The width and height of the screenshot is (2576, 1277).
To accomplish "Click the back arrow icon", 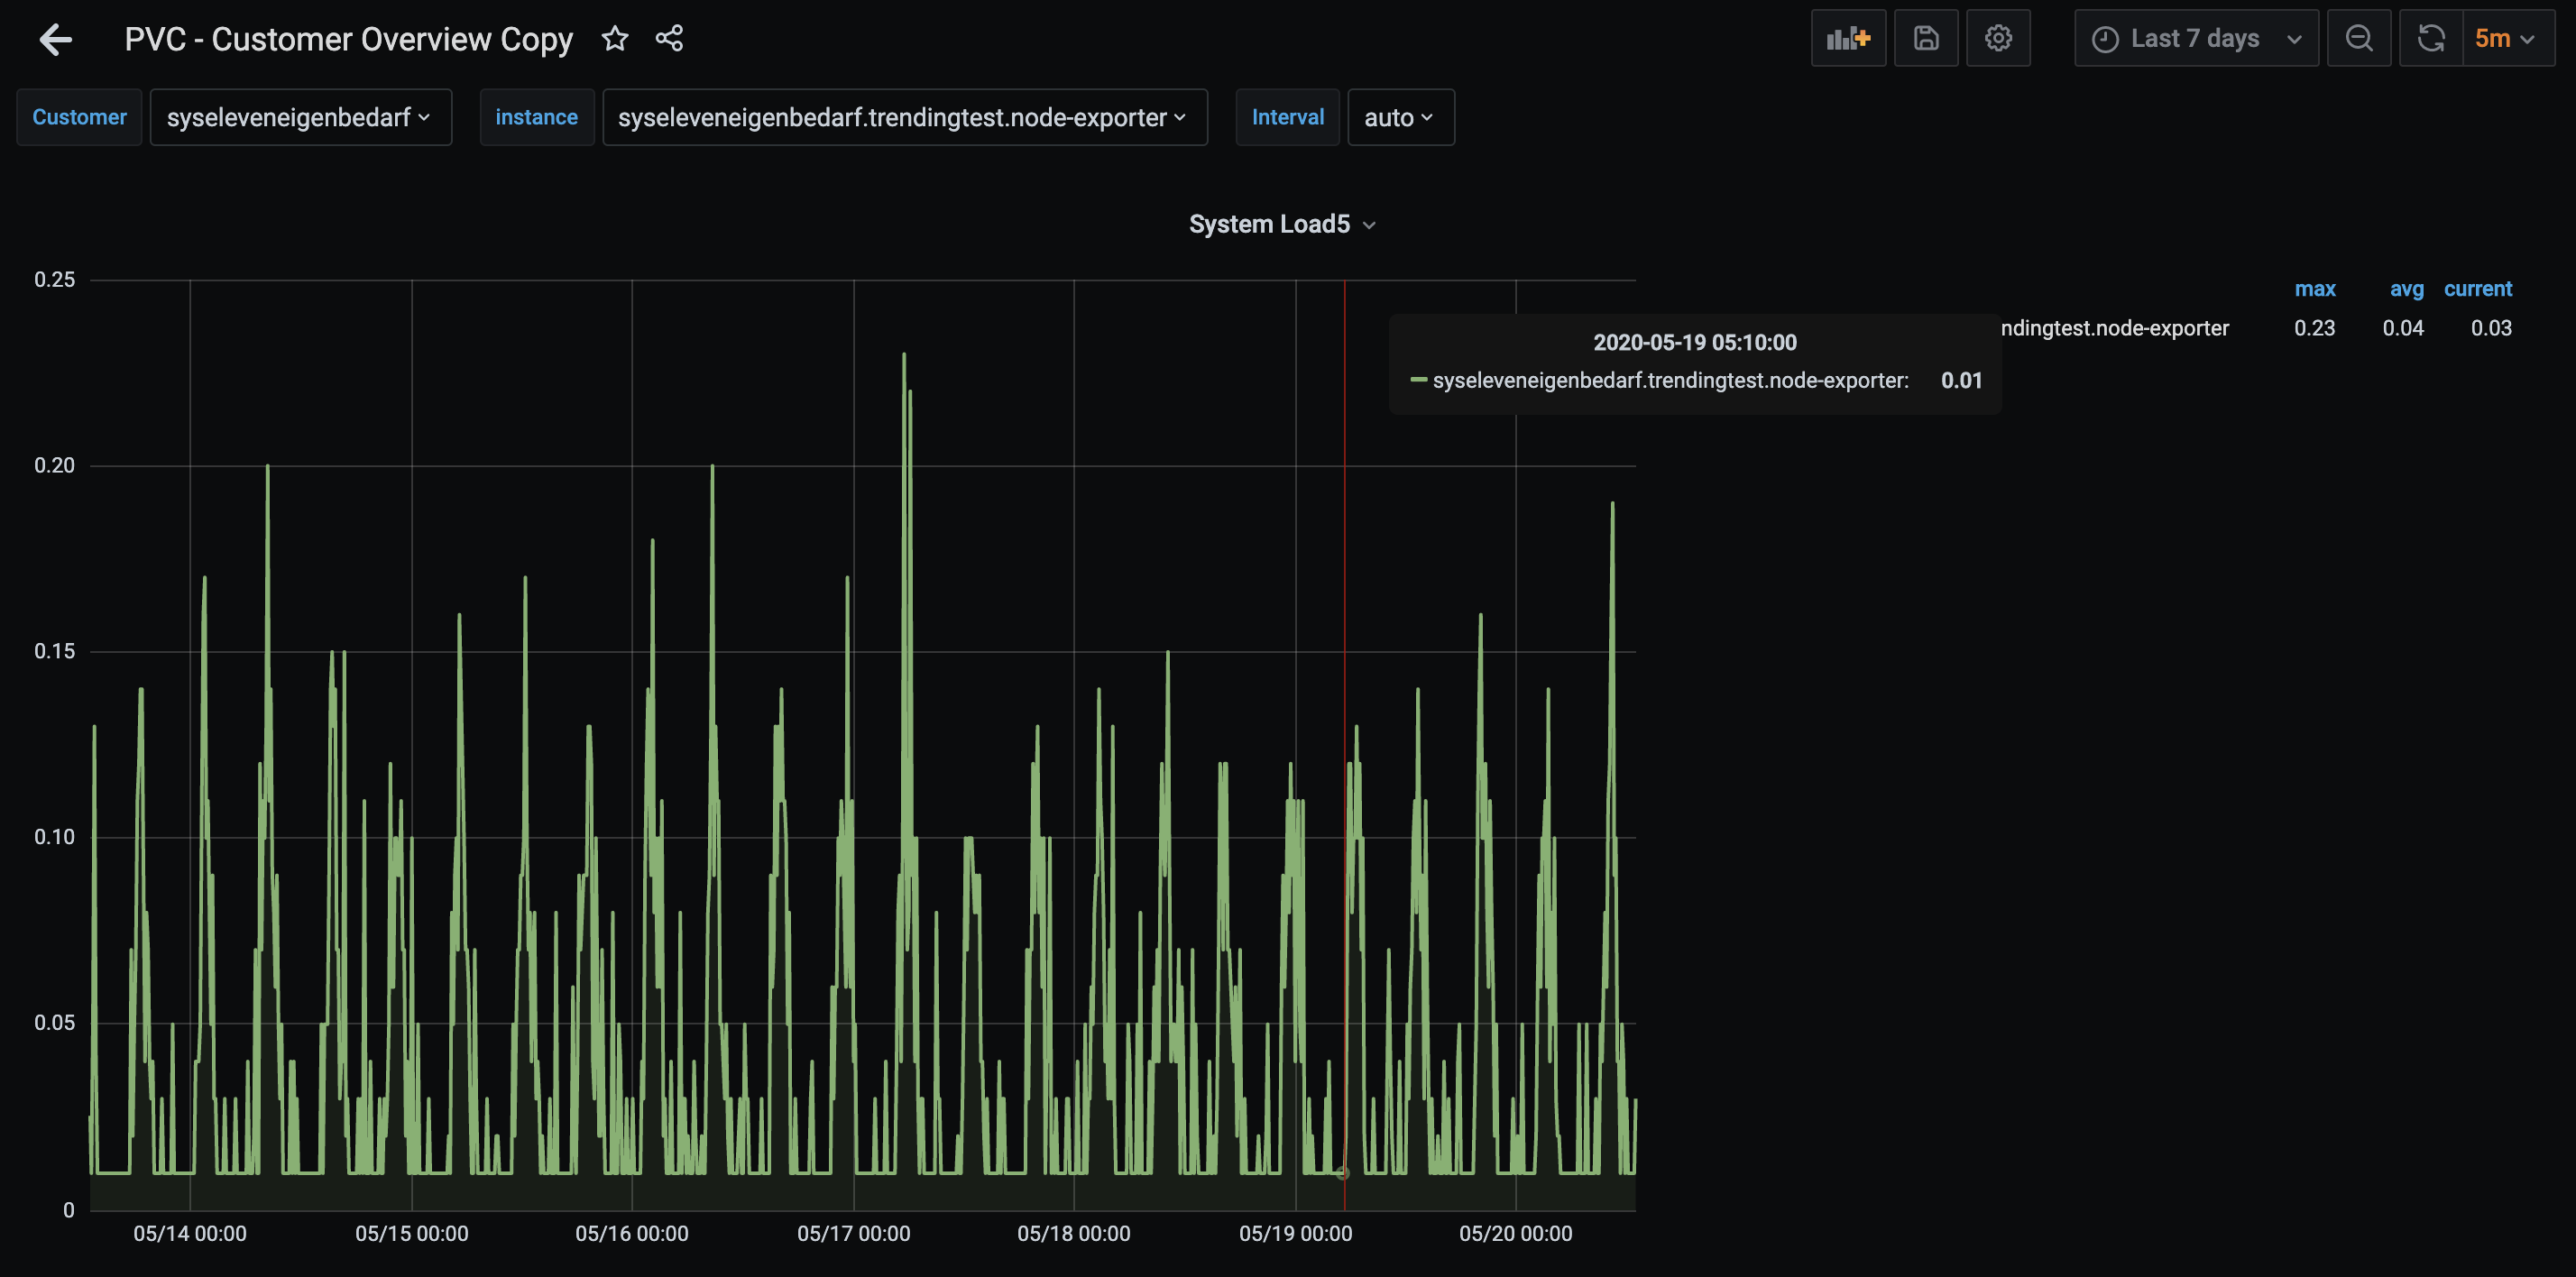I will click(56, 40).
